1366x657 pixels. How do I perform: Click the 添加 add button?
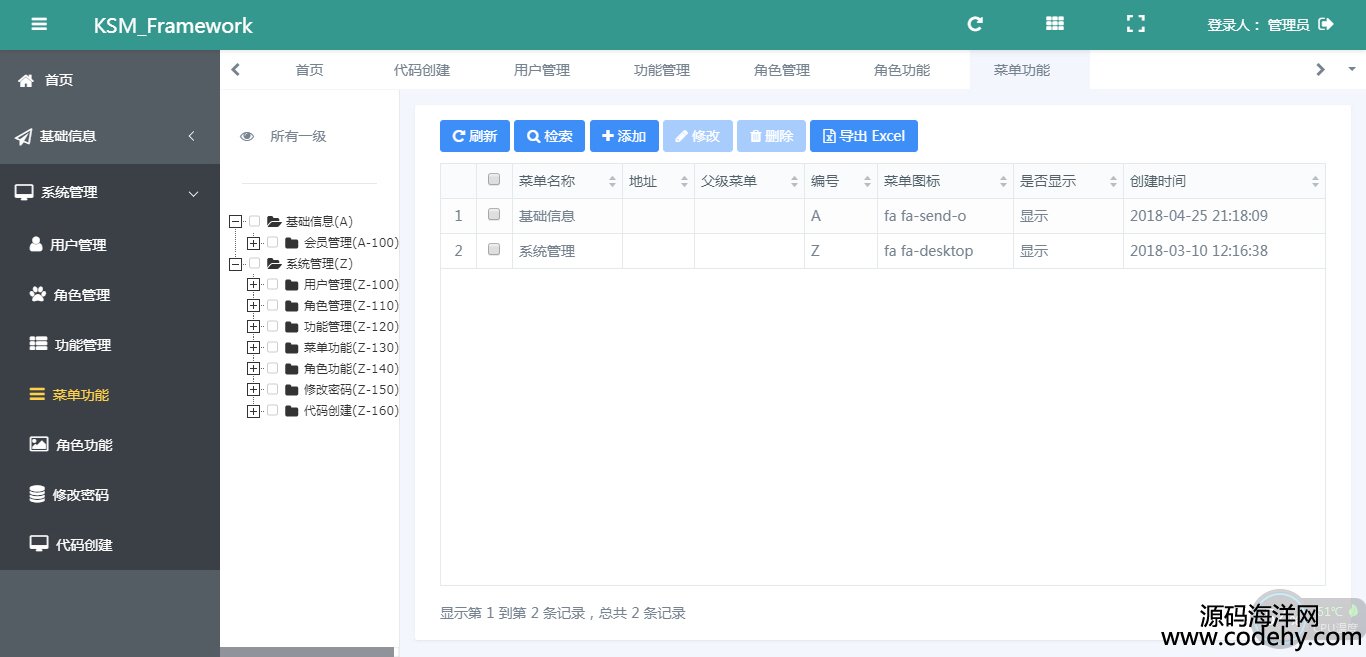coord(624,136)
